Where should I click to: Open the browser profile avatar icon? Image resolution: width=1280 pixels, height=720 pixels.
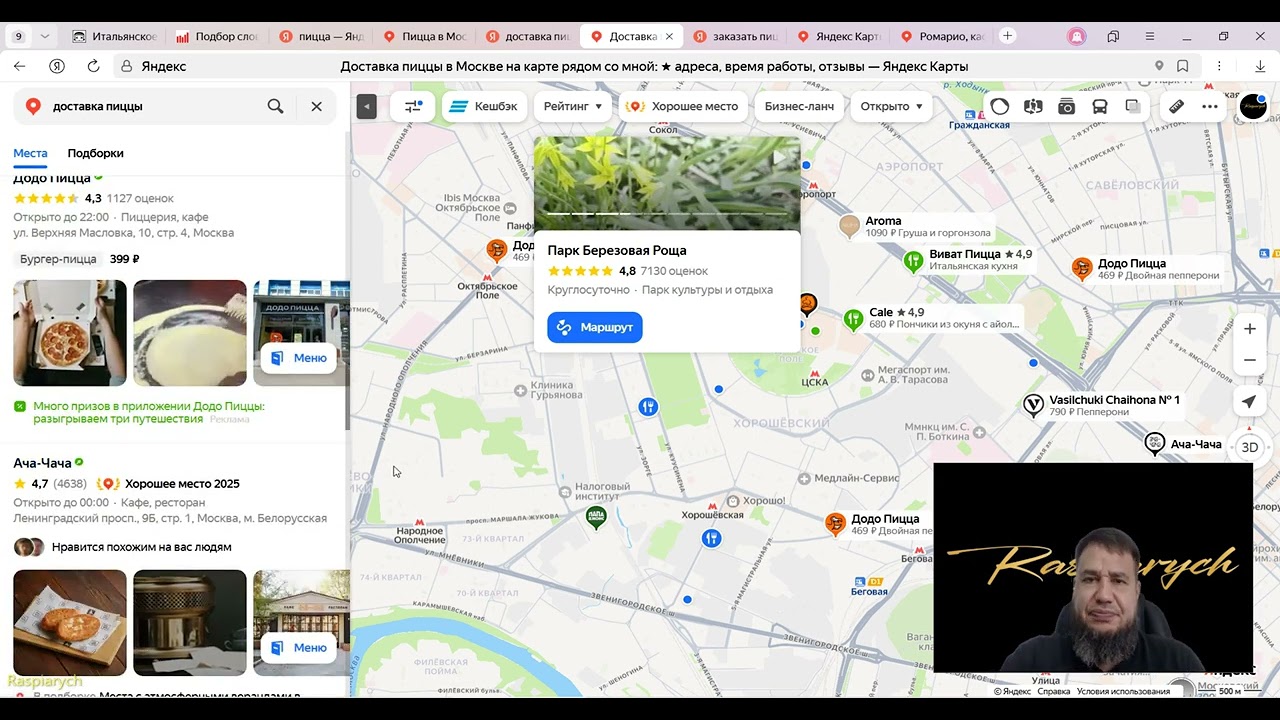click(1077, 36)
